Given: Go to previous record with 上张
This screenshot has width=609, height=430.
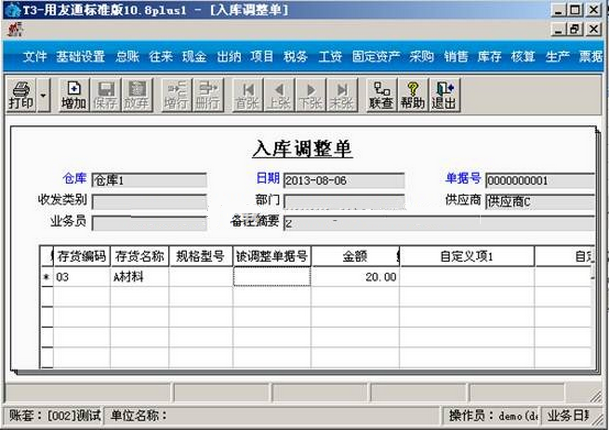Looking at the screenshot, I should click(x=279, y=94).
